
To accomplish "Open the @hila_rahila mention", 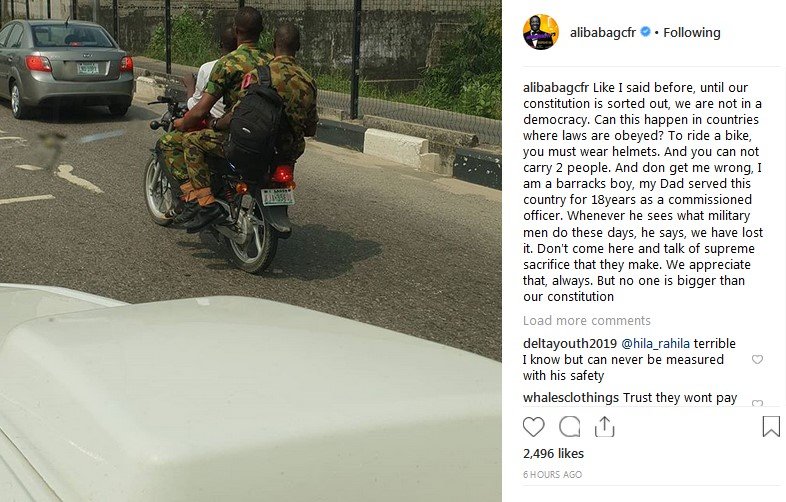I will tap(655, 344).
